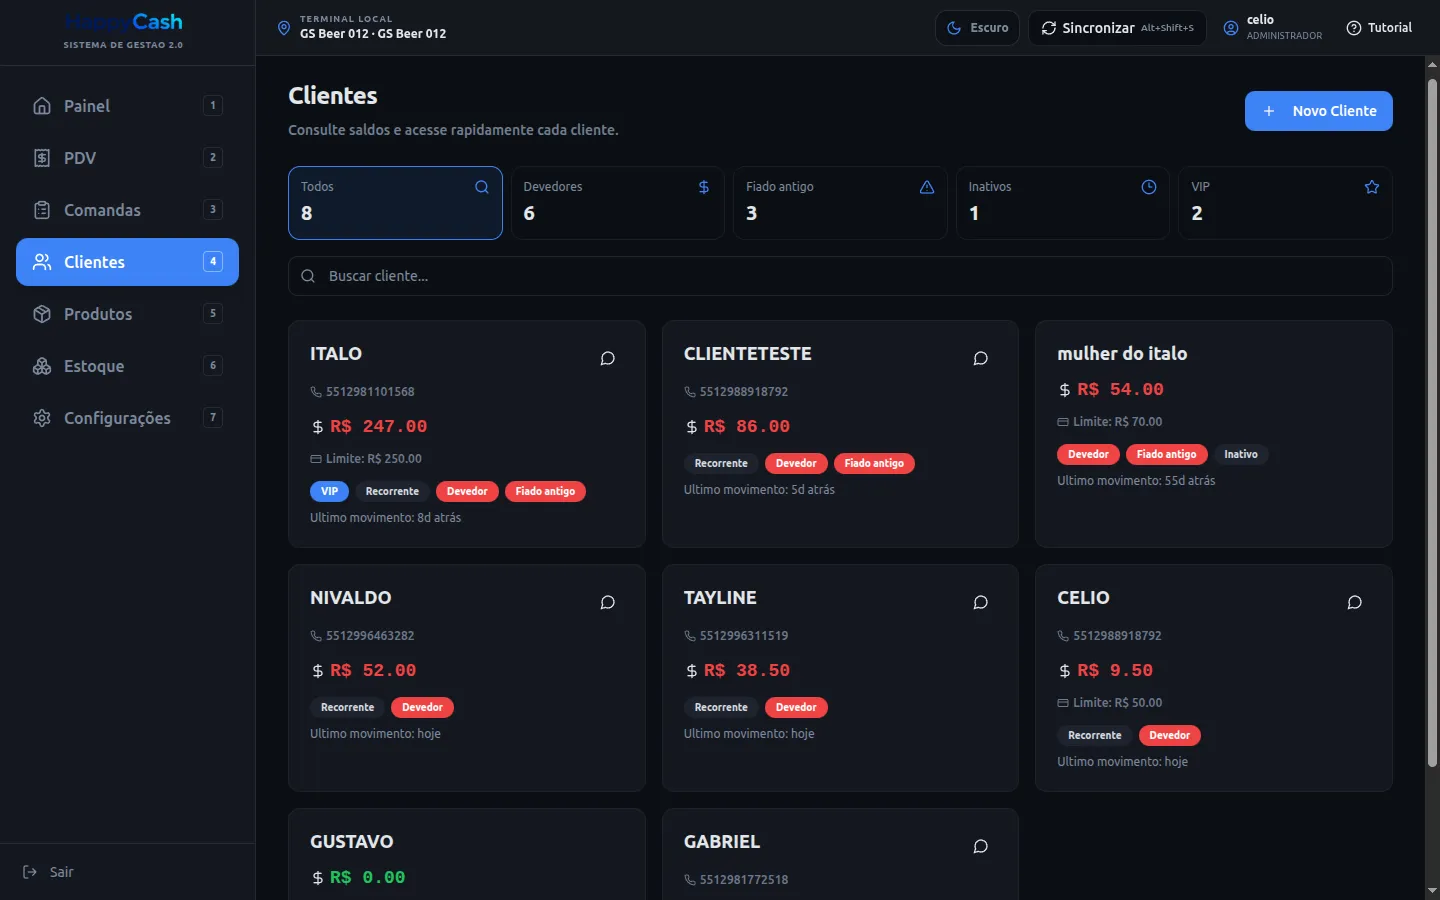Open the PDV section
Viewport: 1440px width, 900px height.
[127, 158]
